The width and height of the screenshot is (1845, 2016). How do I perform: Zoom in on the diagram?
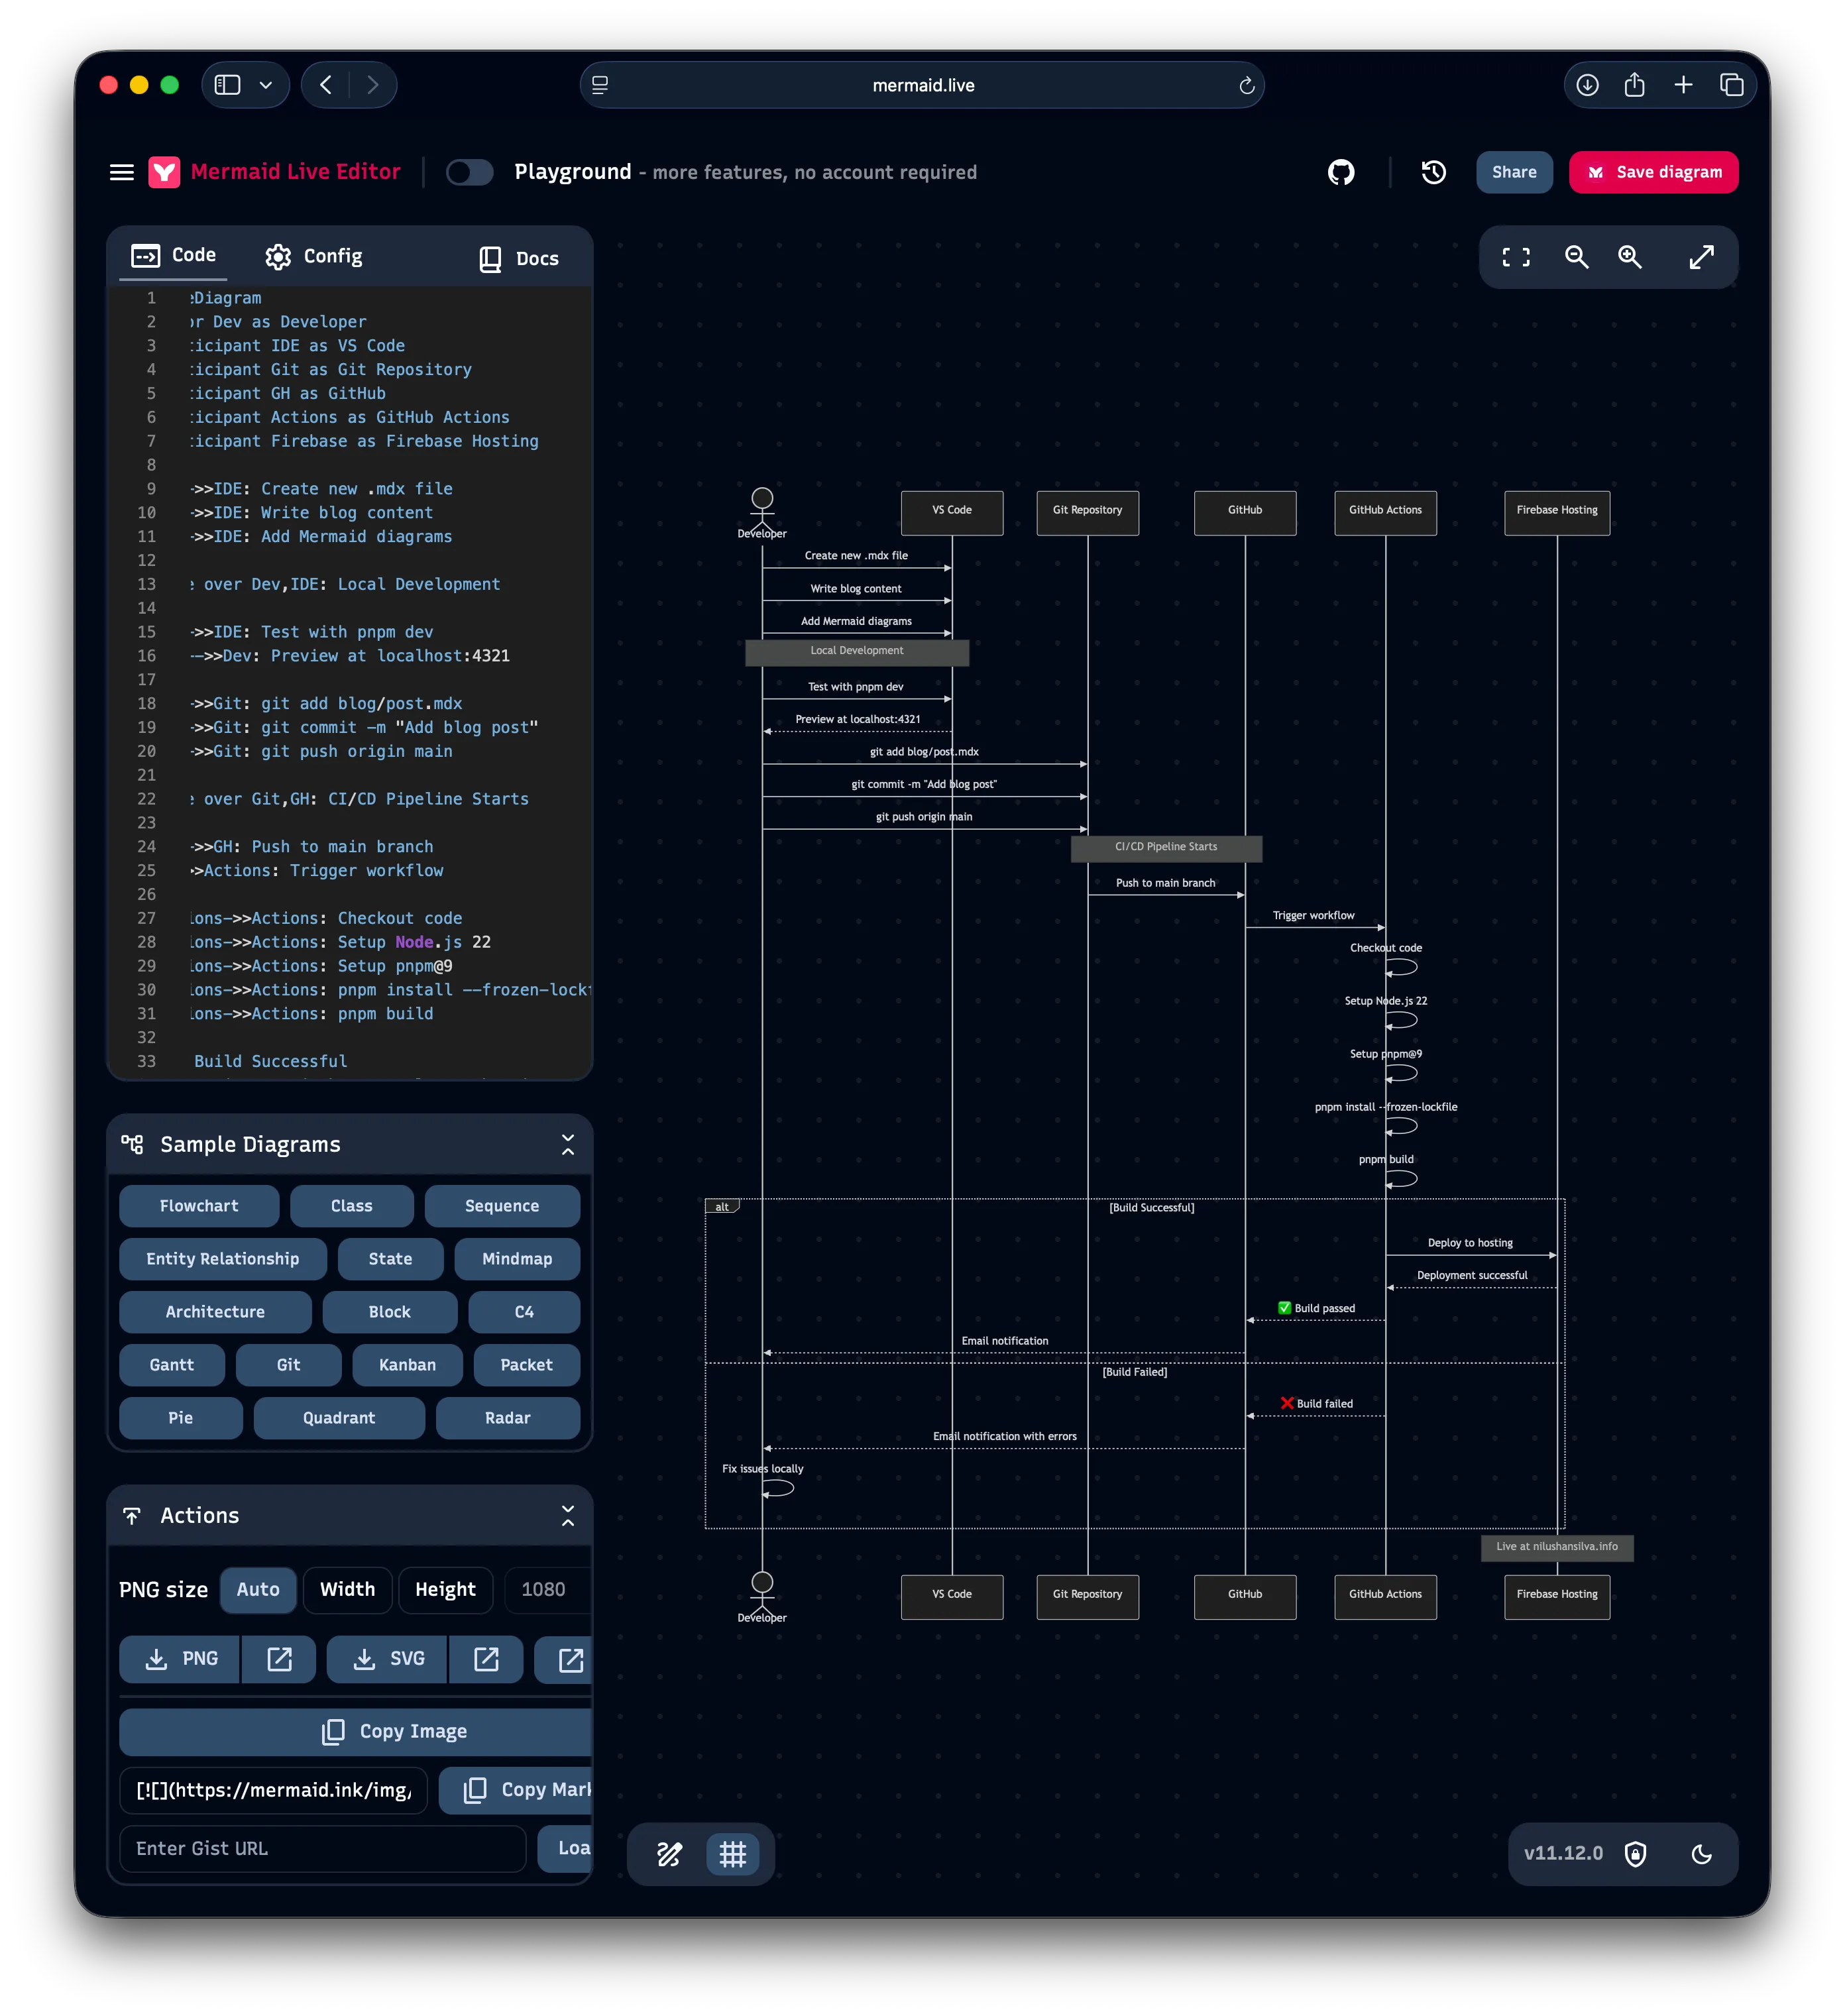[x=1630, y=257]
